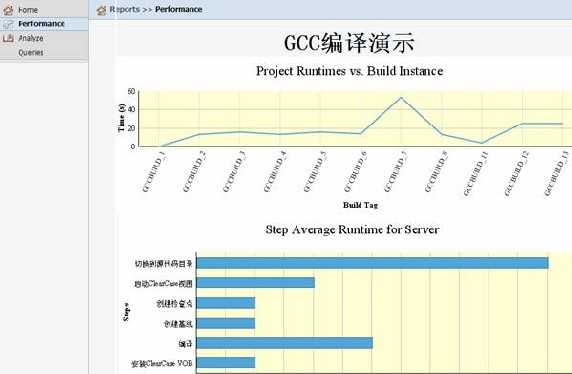Click the 编译 step bar
This screenshot has width=572, height=374.
coord(285,343)
